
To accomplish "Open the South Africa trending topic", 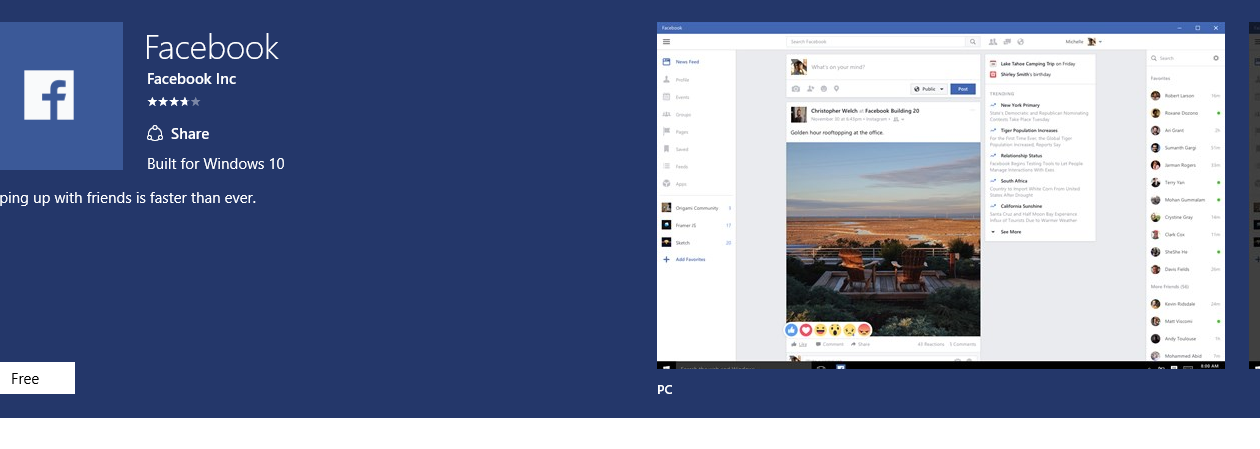I will [1014, 181].
